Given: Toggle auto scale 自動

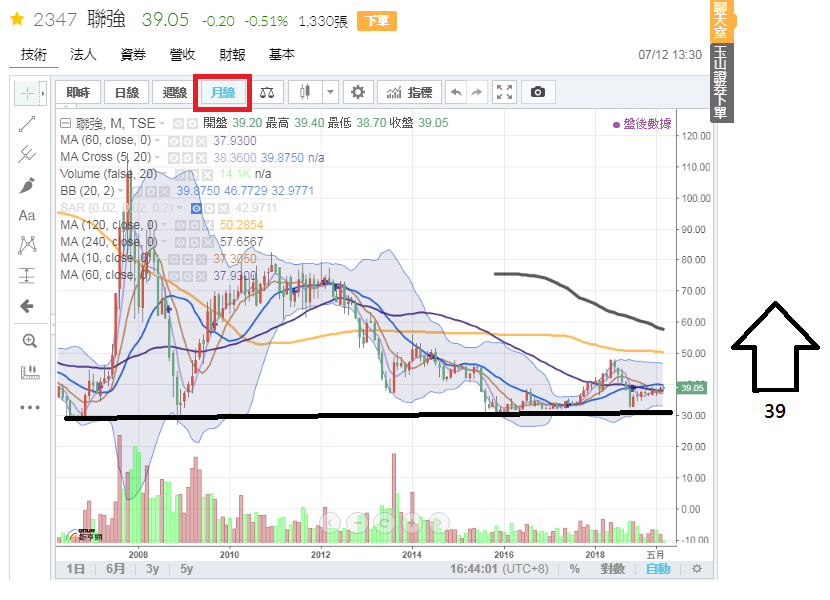Looking at the screenshot, I should (658, 569).
